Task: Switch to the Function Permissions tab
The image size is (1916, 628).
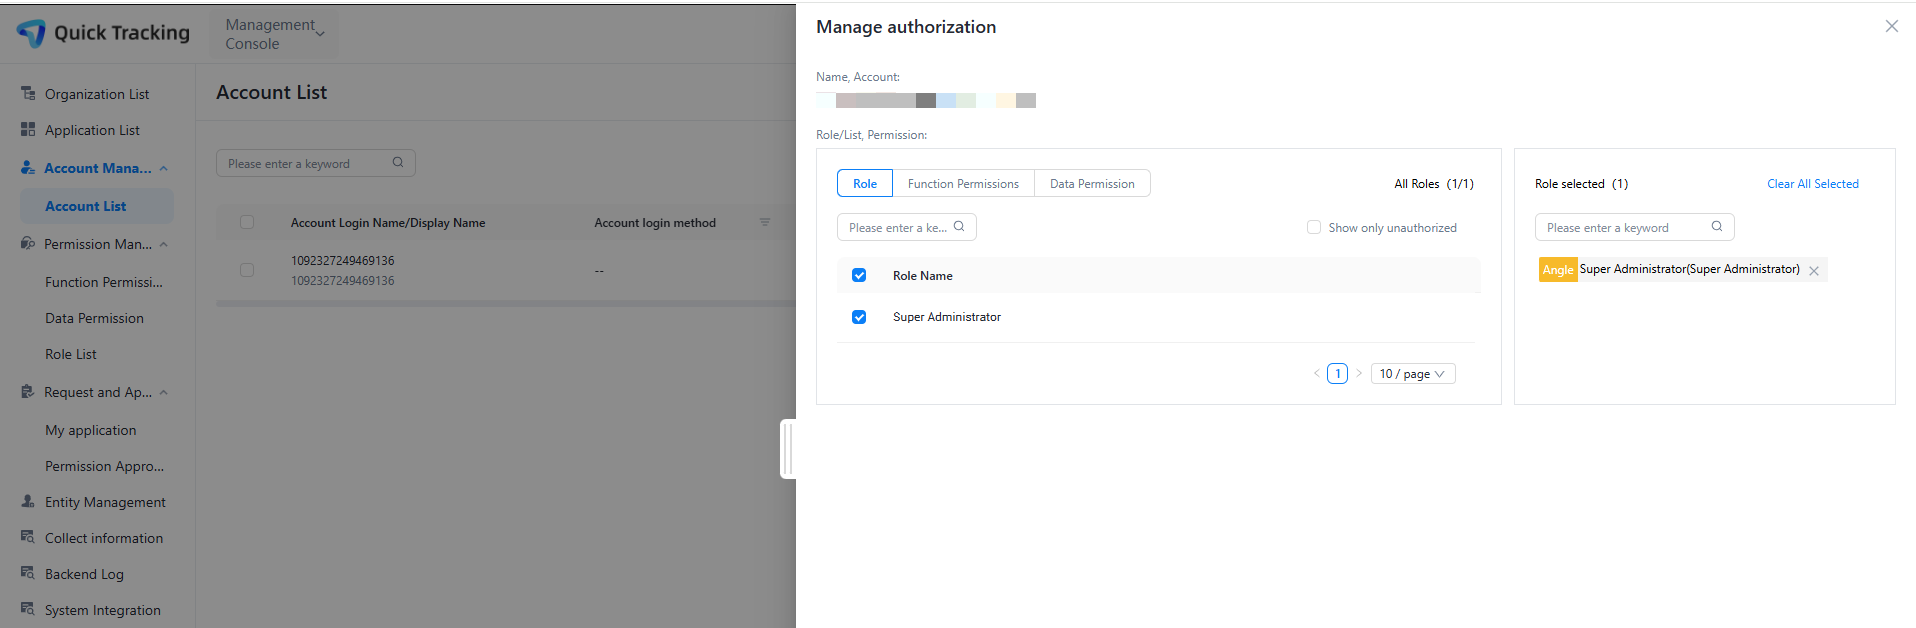Action: pyautogui.click(x=963, y=183)
